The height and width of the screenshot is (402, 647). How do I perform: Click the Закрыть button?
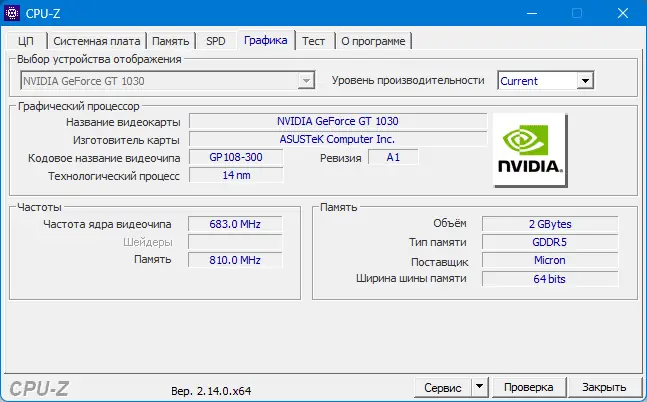pos(604,388)
